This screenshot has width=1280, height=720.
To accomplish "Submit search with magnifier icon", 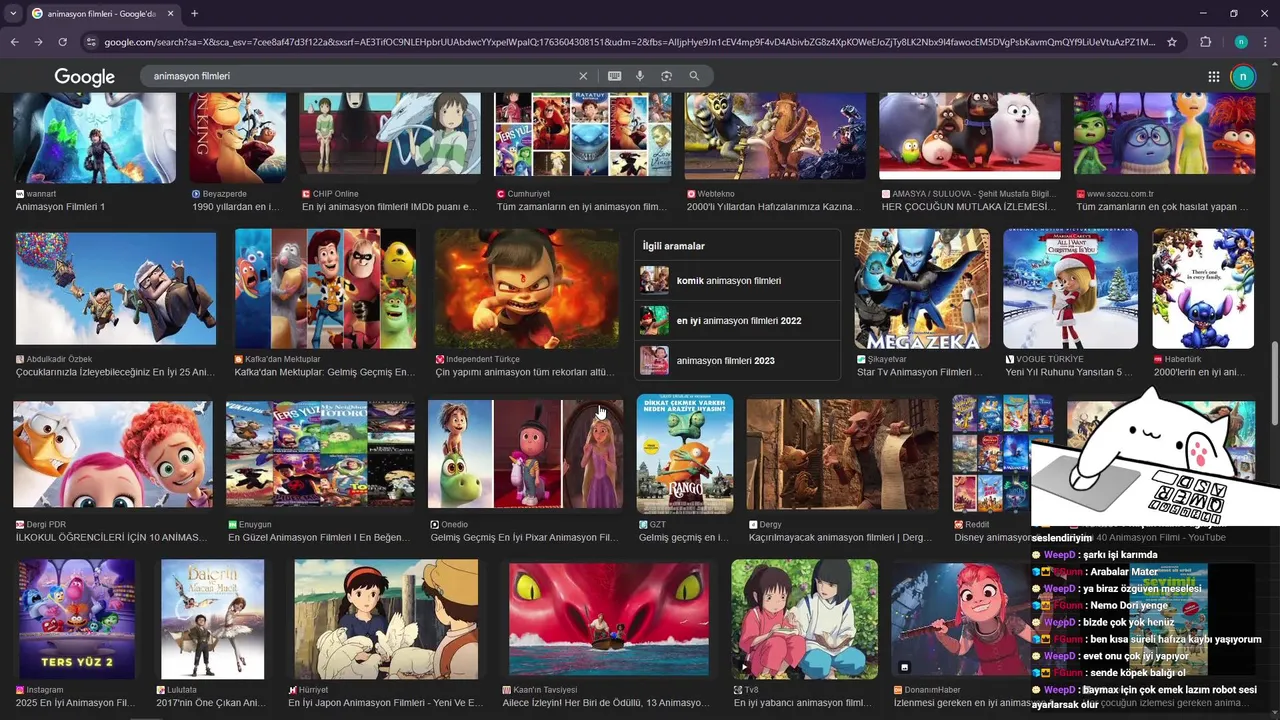I will 694,76.
